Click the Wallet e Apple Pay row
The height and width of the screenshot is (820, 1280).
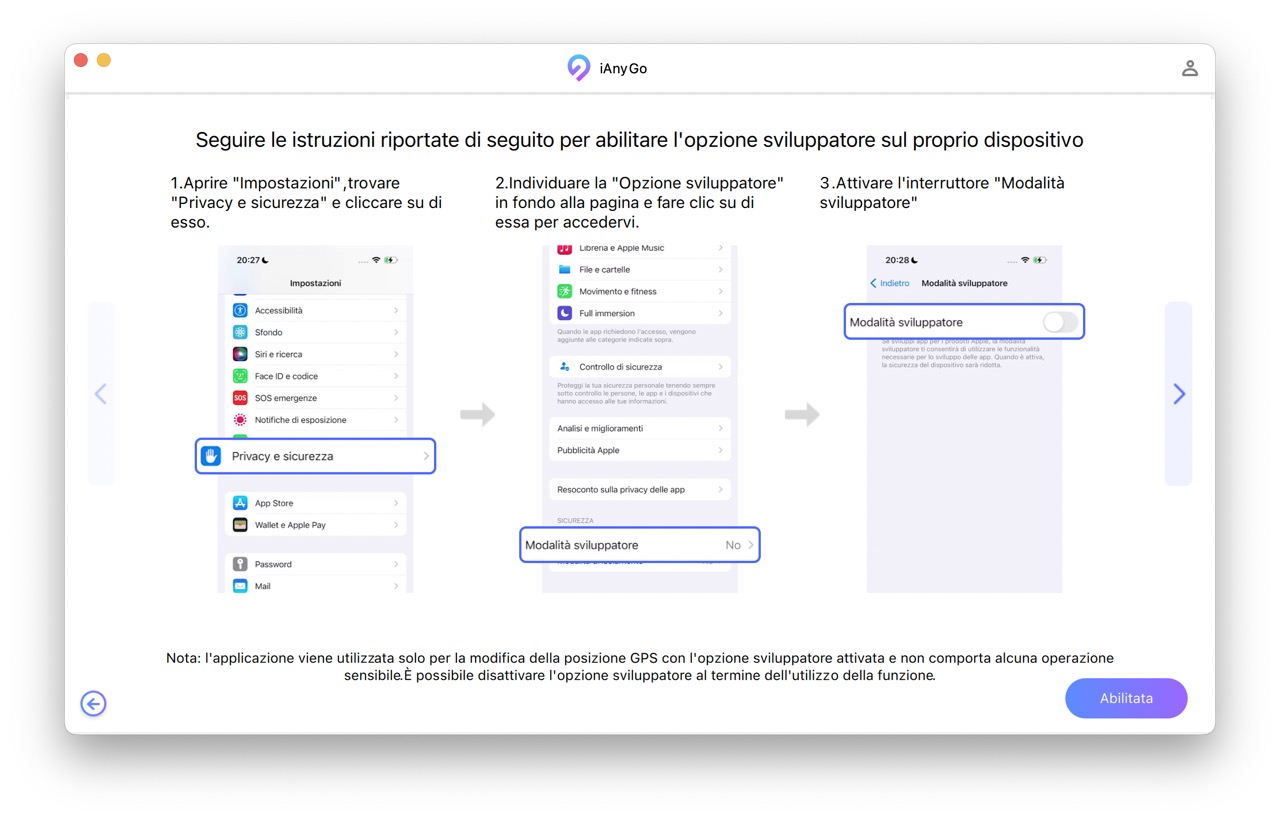316,525
